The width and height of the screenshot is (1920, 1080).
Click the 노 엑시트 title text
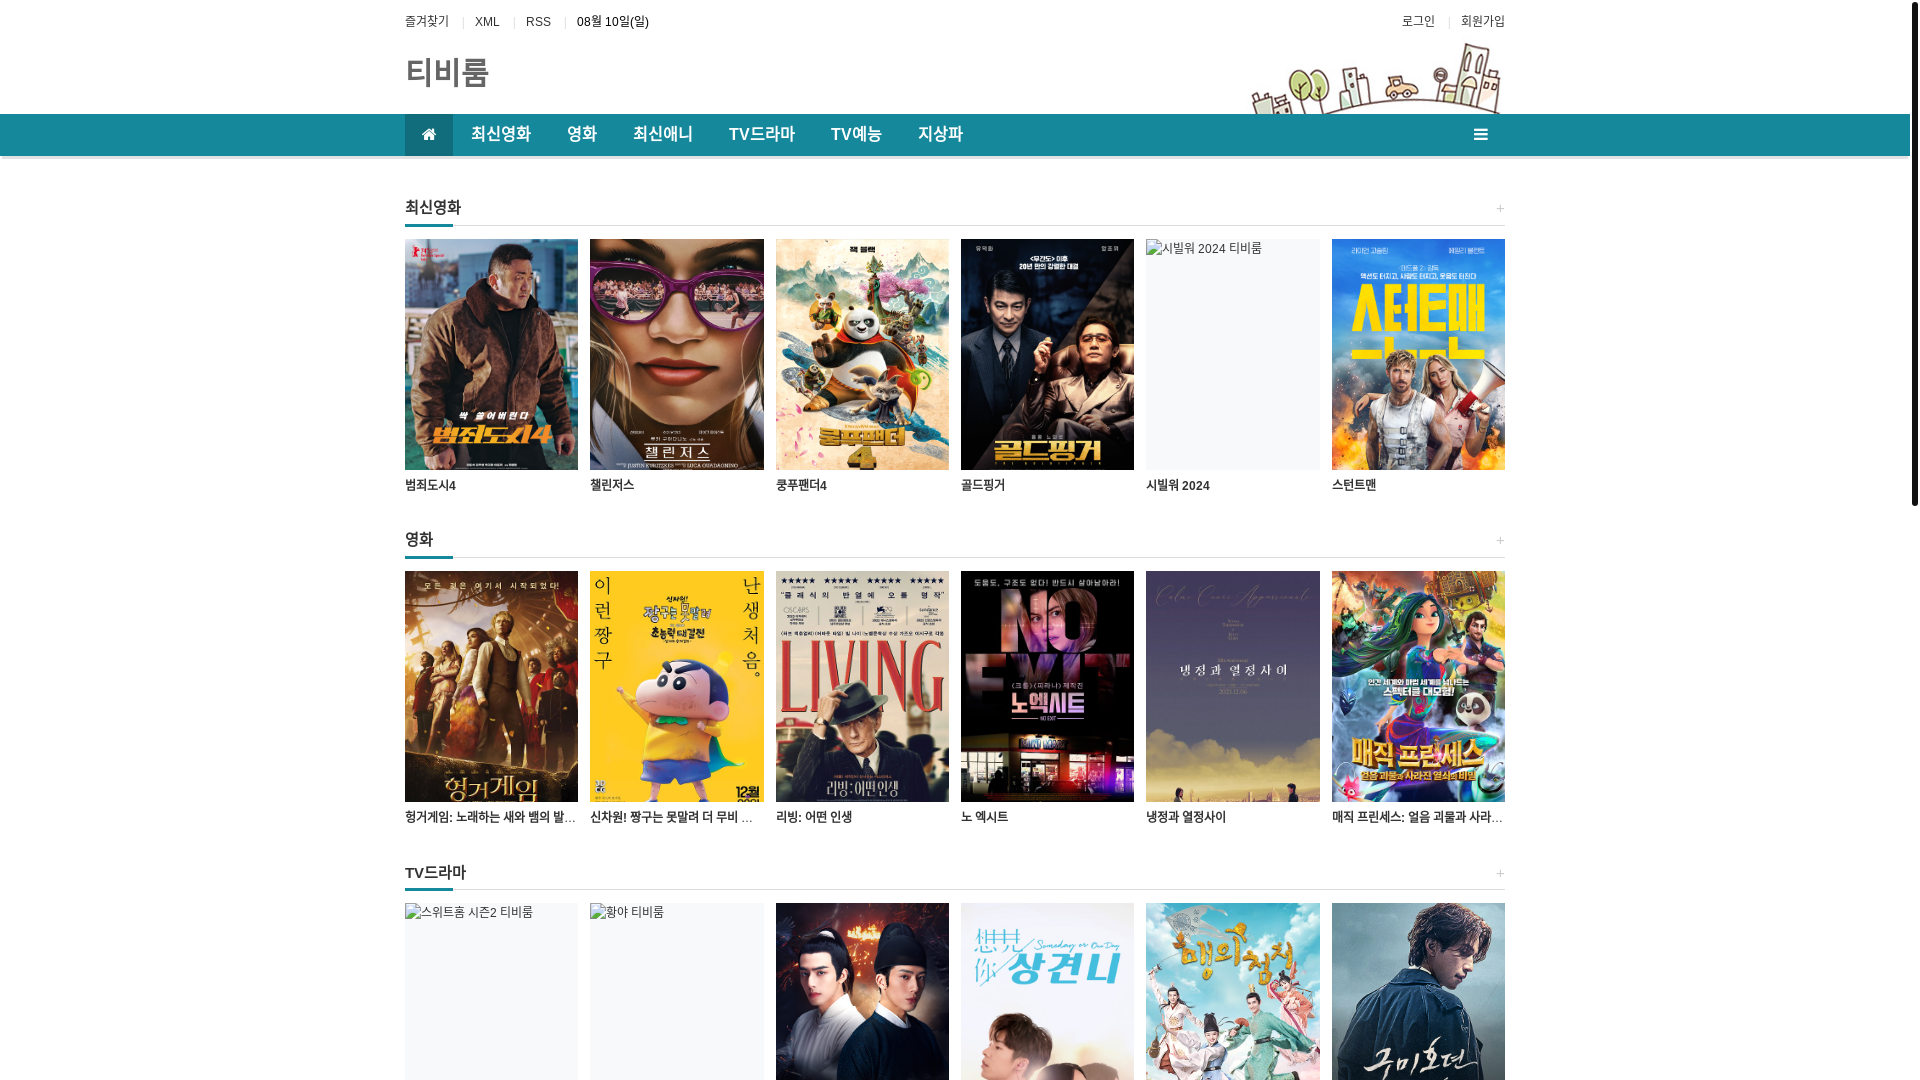(x=985, y=817)
